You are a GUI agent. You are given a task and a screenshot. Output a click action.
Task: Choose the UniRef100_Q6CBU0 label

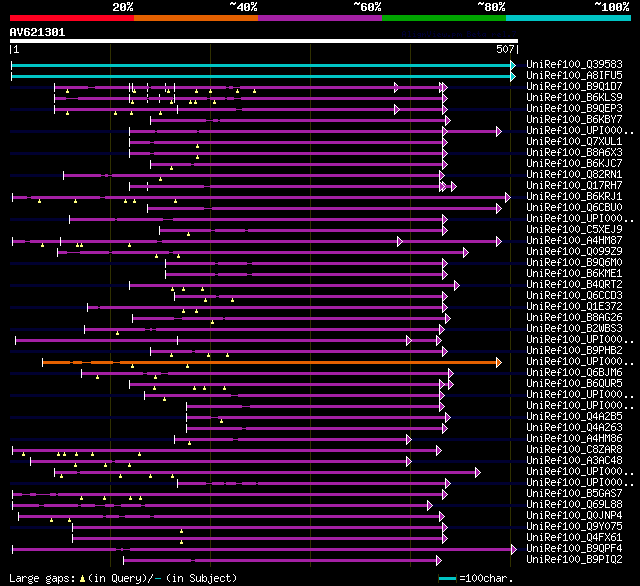[574, 208]
